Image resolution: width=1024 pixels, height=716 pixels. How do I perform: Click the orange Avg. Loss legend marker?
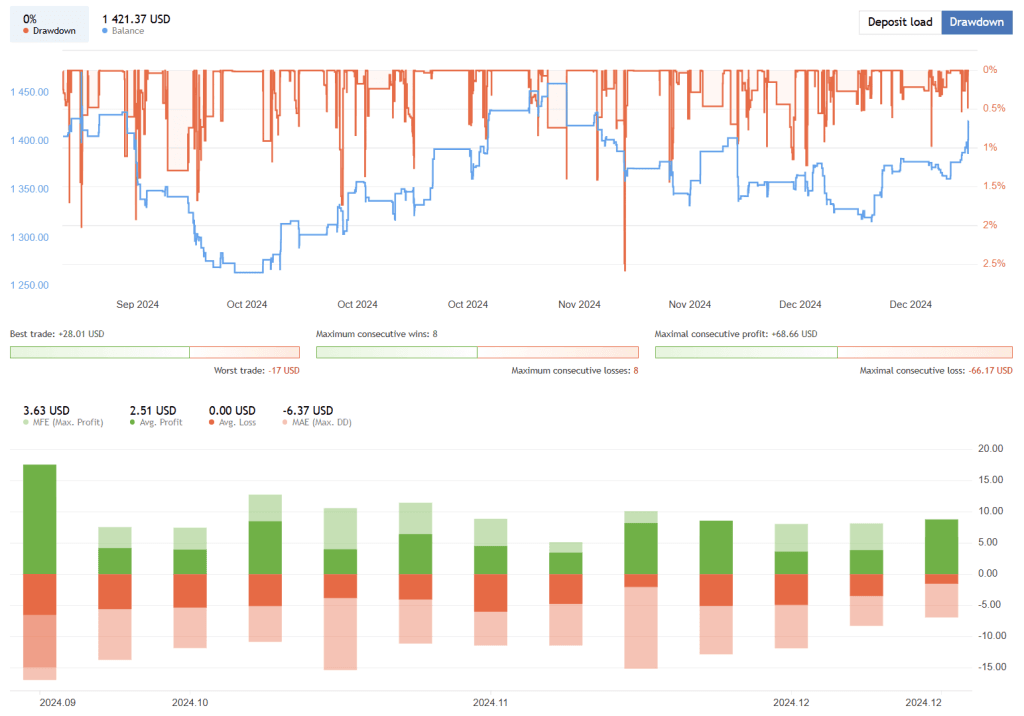214,422
